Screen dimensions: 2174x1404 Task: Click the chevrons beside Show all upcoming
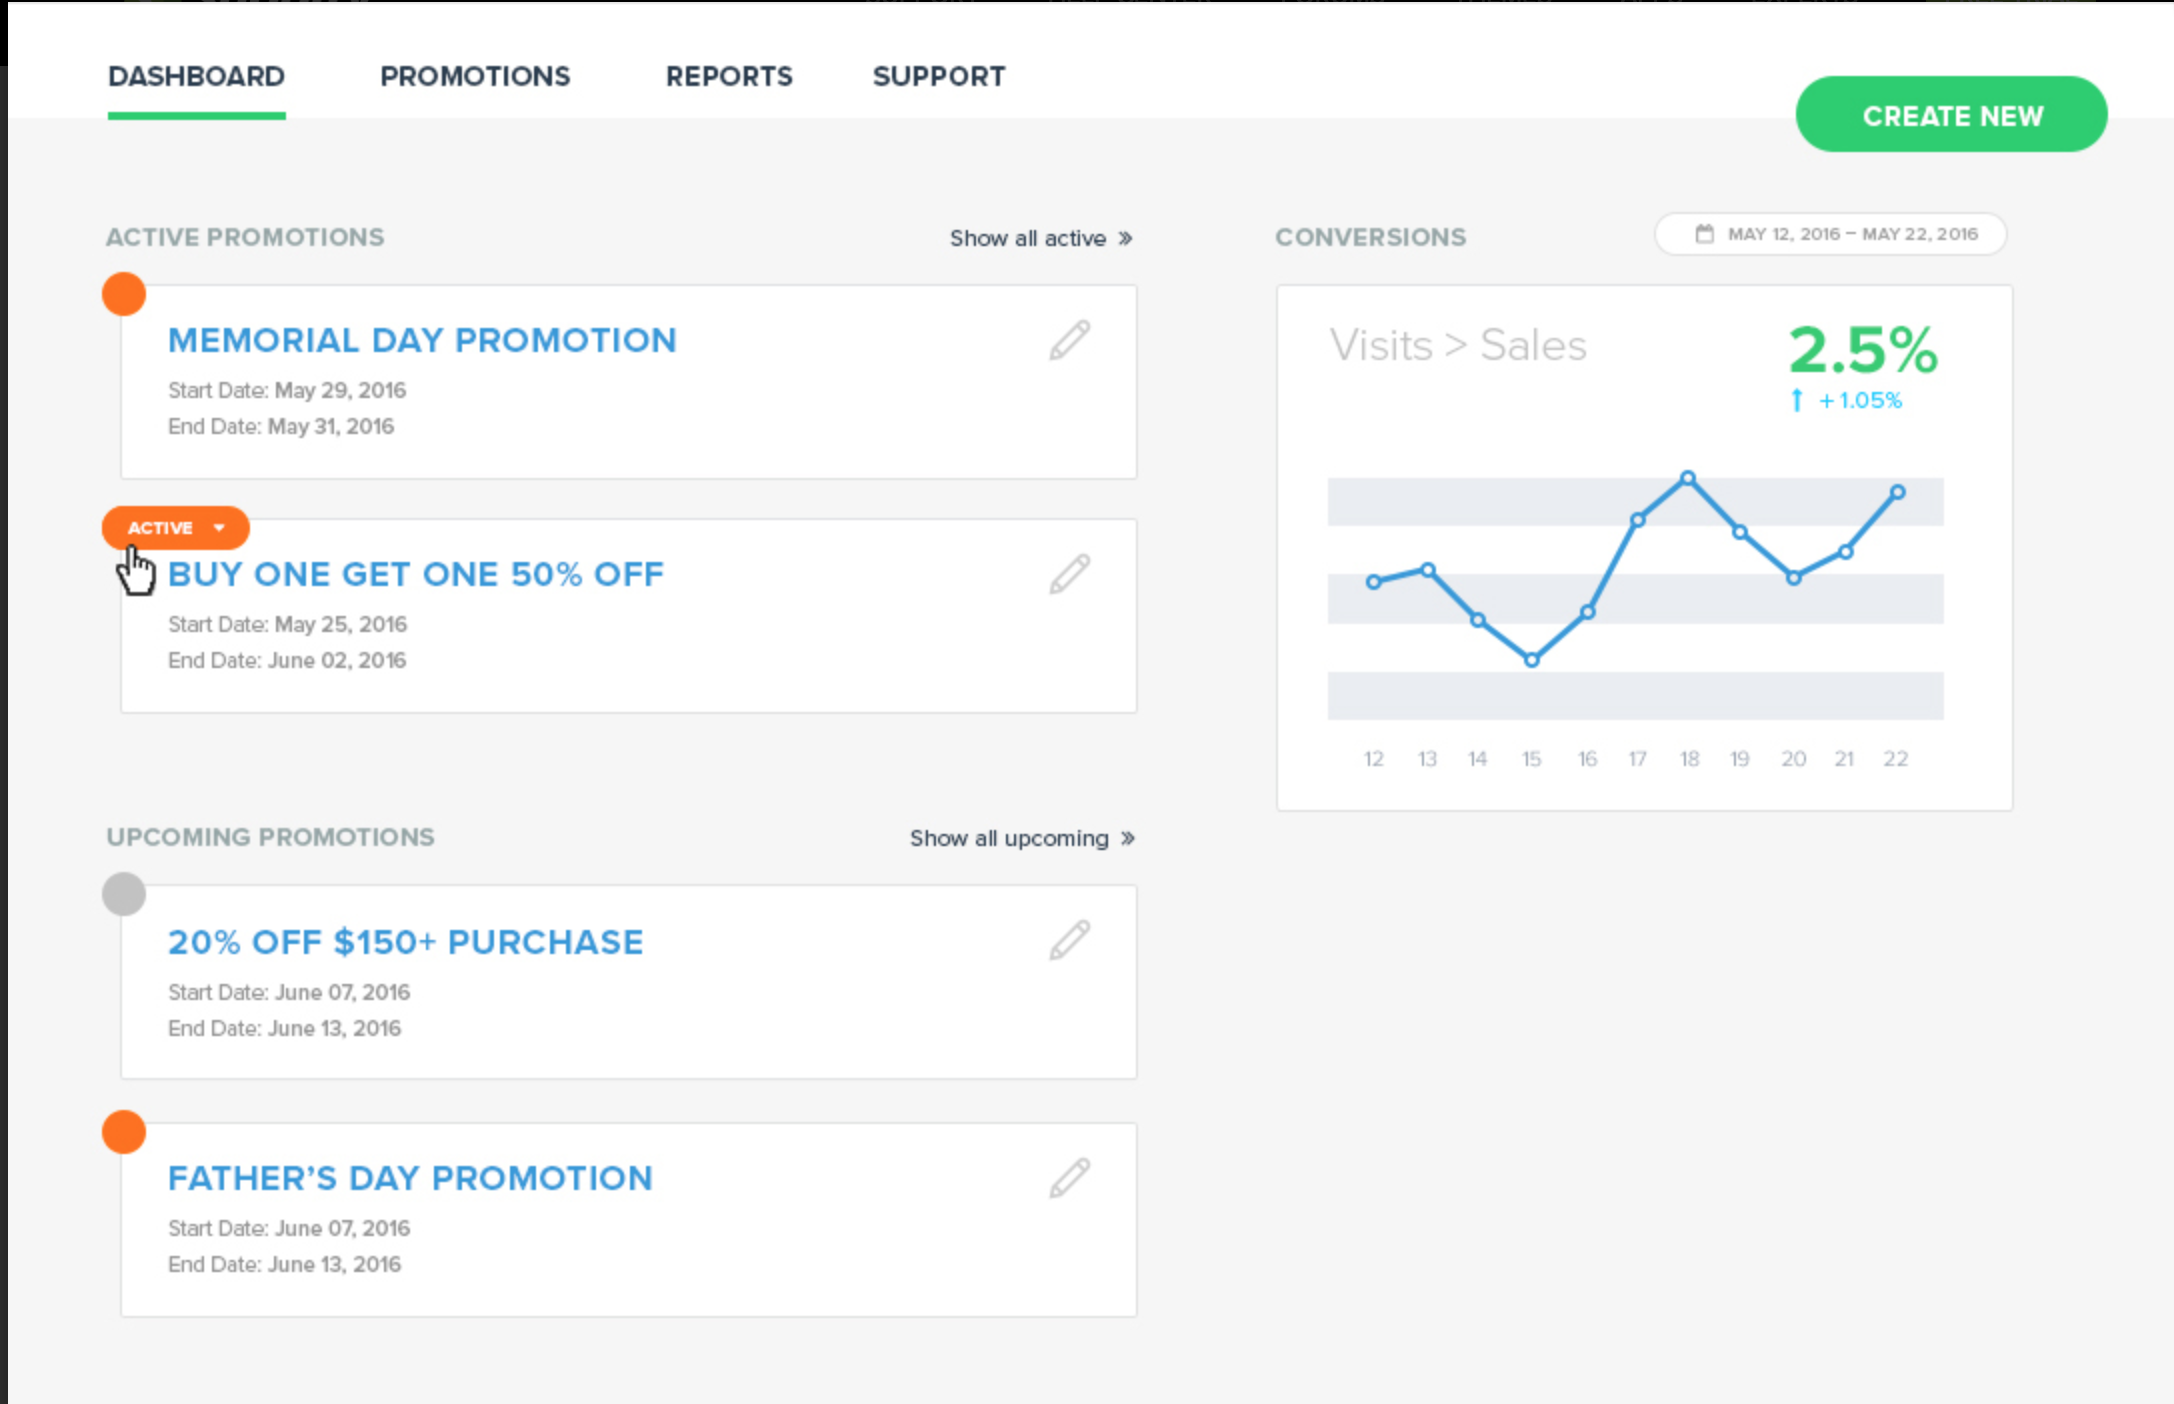tap(1127, 838)
